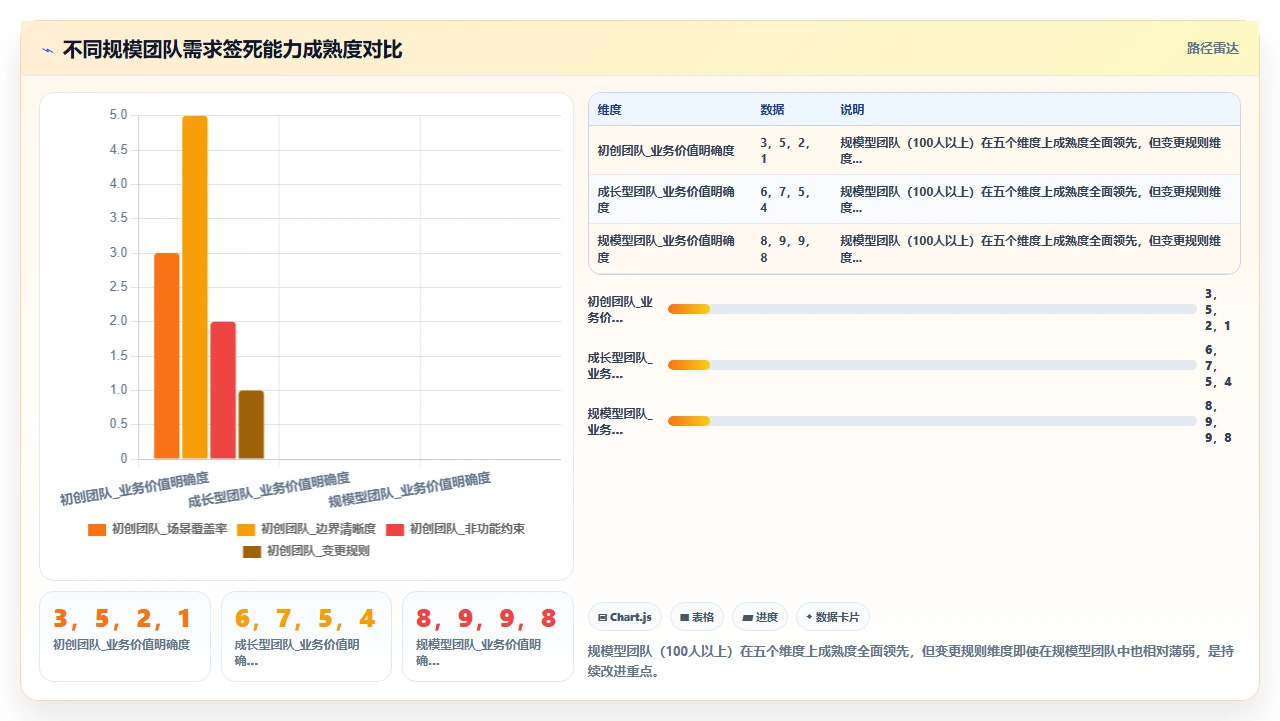1280x721 pixels.
Task: Toggle legend entry 初创团队_非功能约束
Action: [x=455, y=529]
